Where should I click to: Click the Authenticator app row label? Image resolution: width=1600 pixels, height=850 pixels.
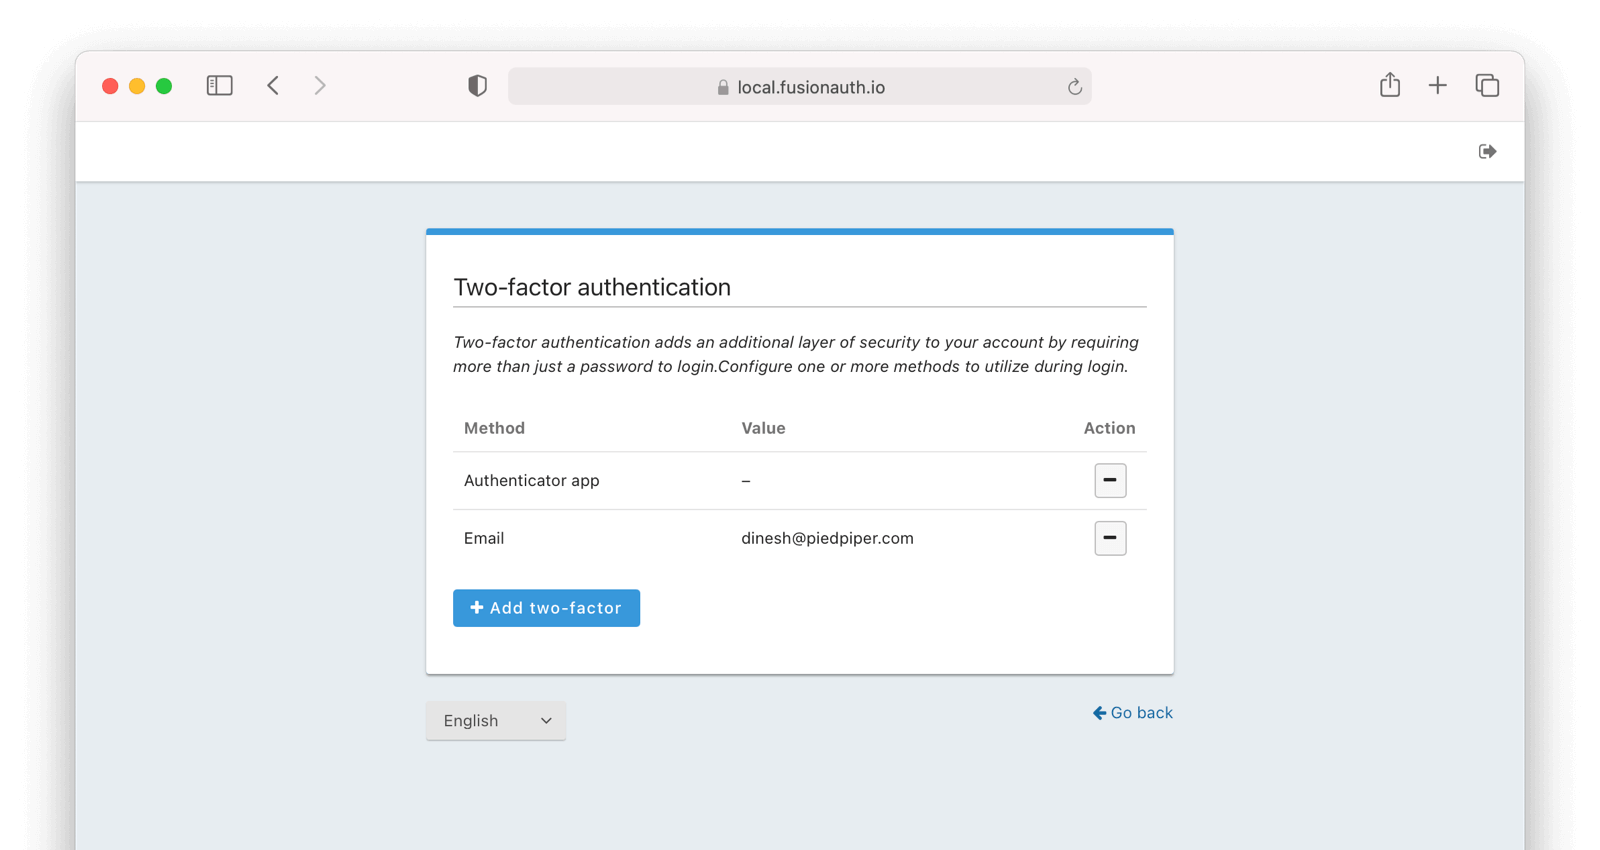(x=531, y=481)
